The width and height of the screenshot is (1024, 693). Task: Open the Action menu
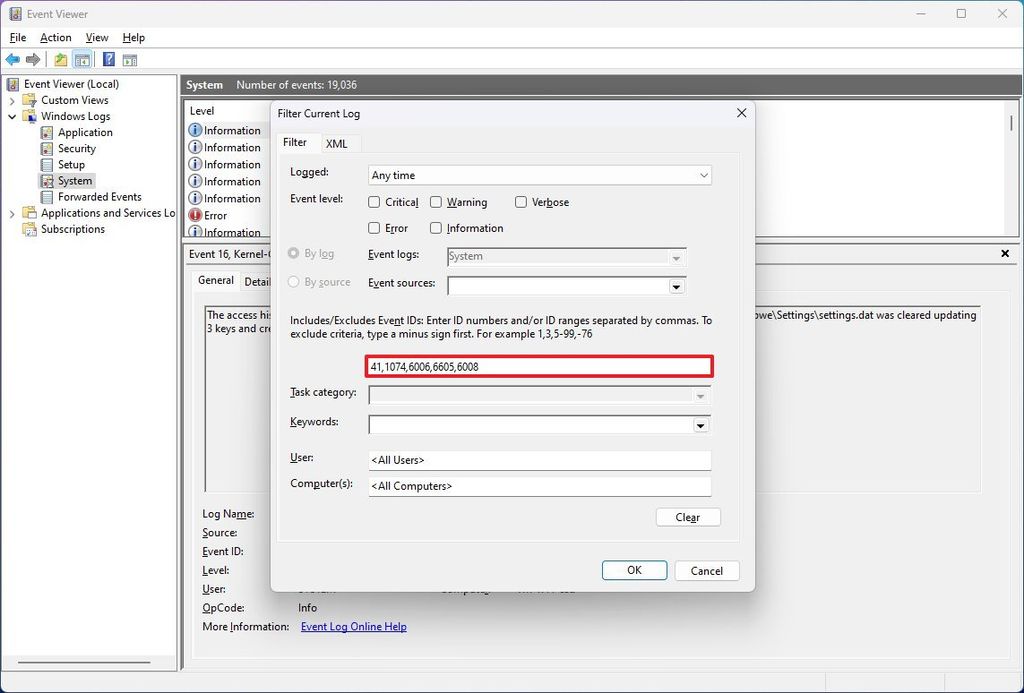[x=55, y=37]
